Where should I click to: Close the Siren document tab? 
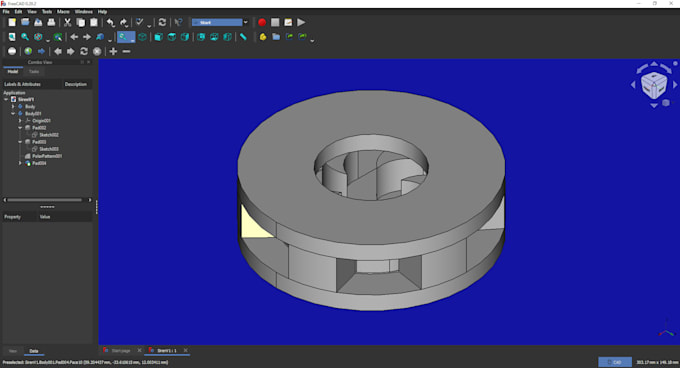tap(186, 350)
